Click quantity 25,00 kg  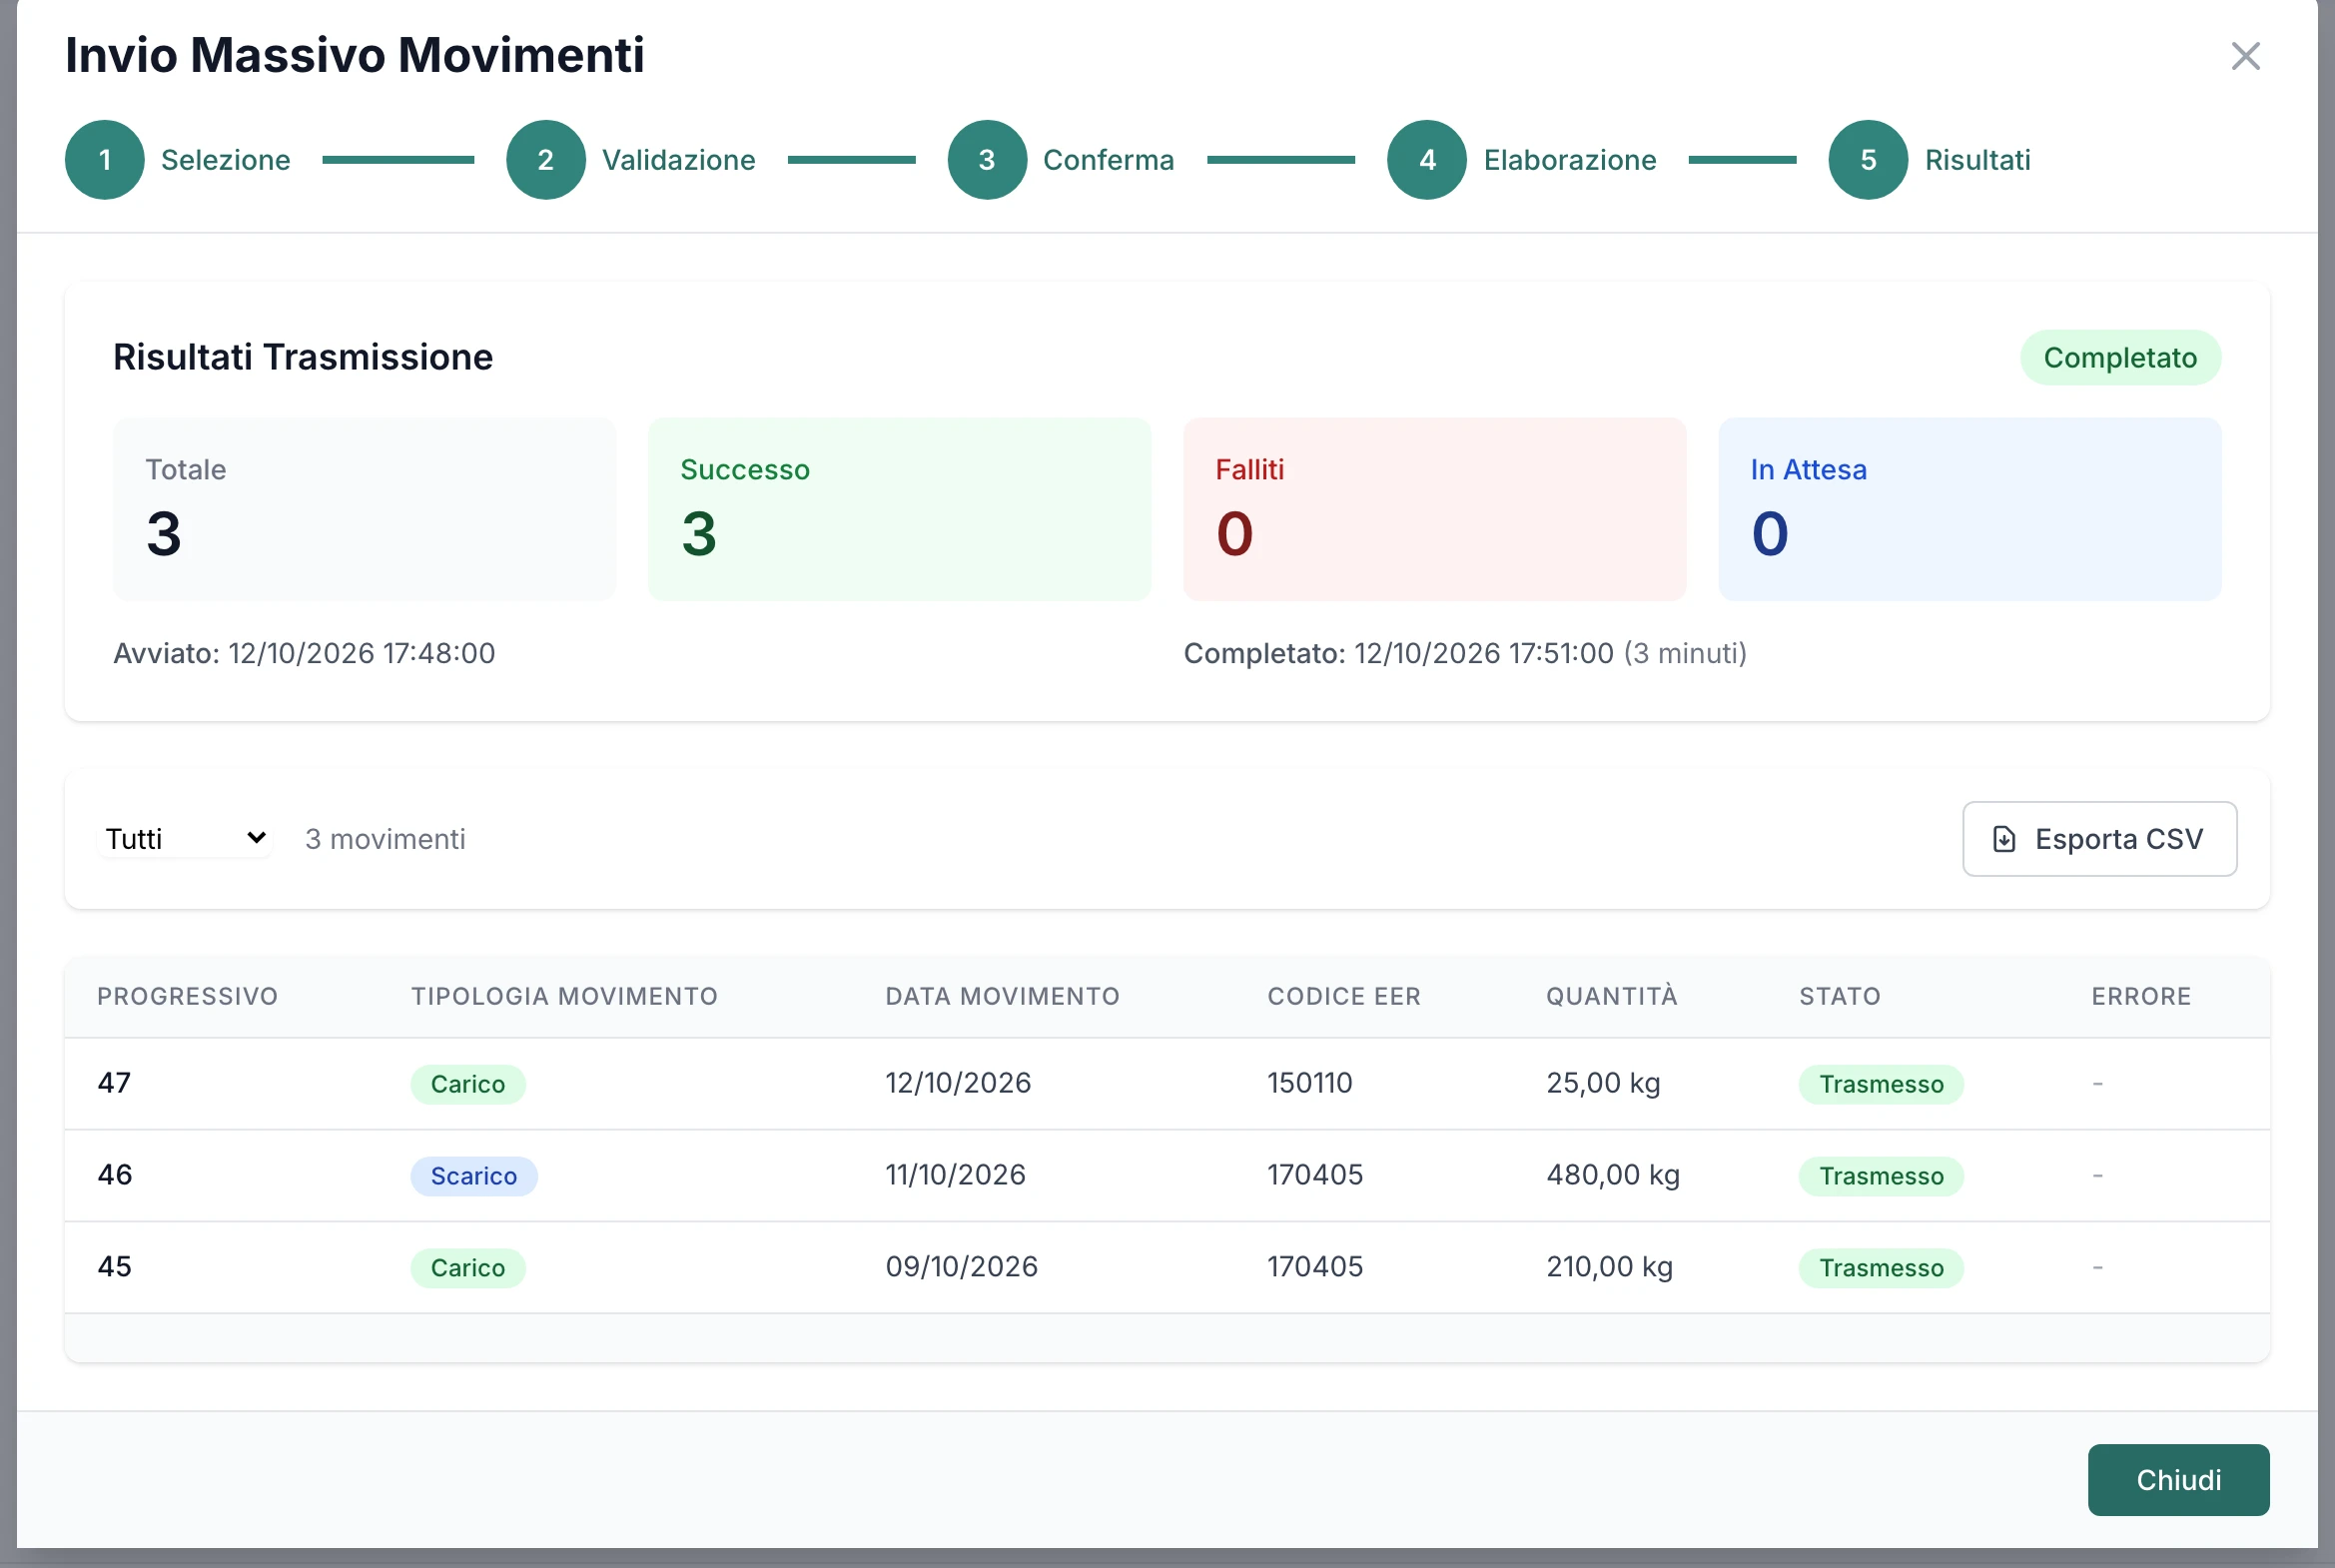pos(1603,1083)
